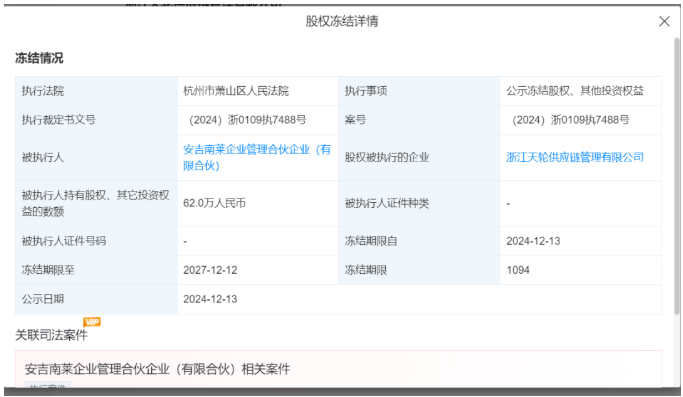Click the VIP badge icon
683x397 pixels.
(x=92, y=322)
